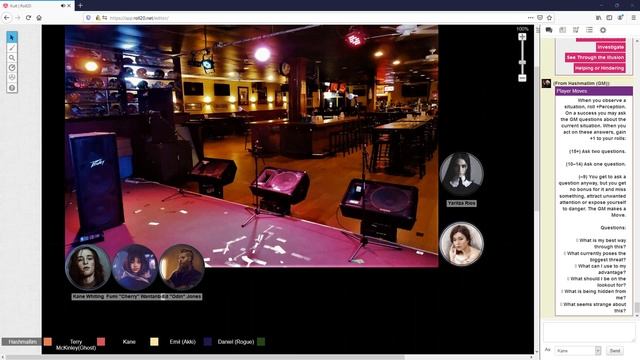Select the unnamed woman token below Yaritza
Viewport: 640px width, 360px height.
461,244
